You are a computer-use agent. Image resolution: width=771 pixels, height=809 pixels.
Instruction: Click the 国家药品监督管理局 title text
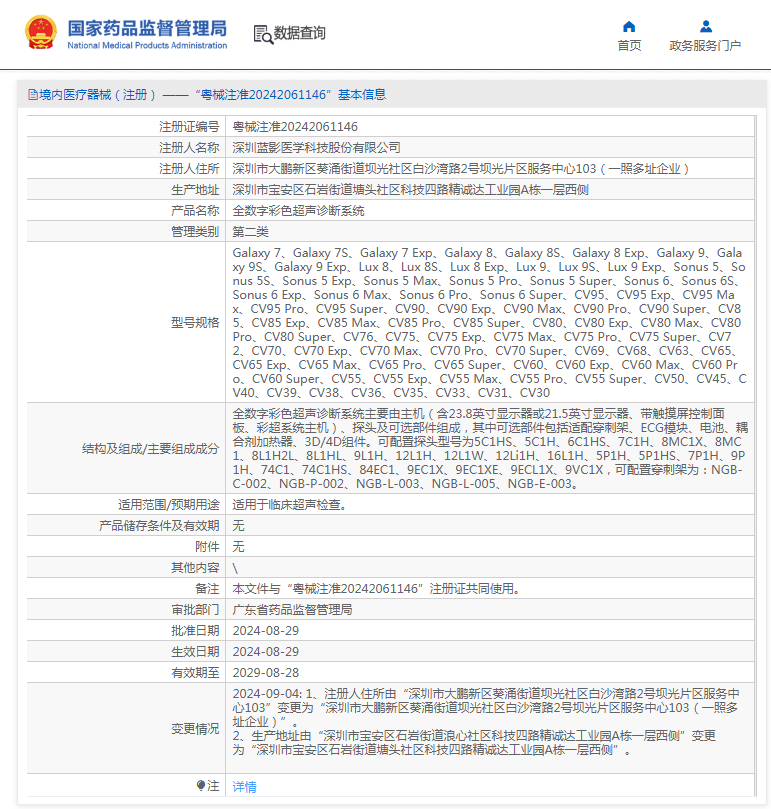147,28
